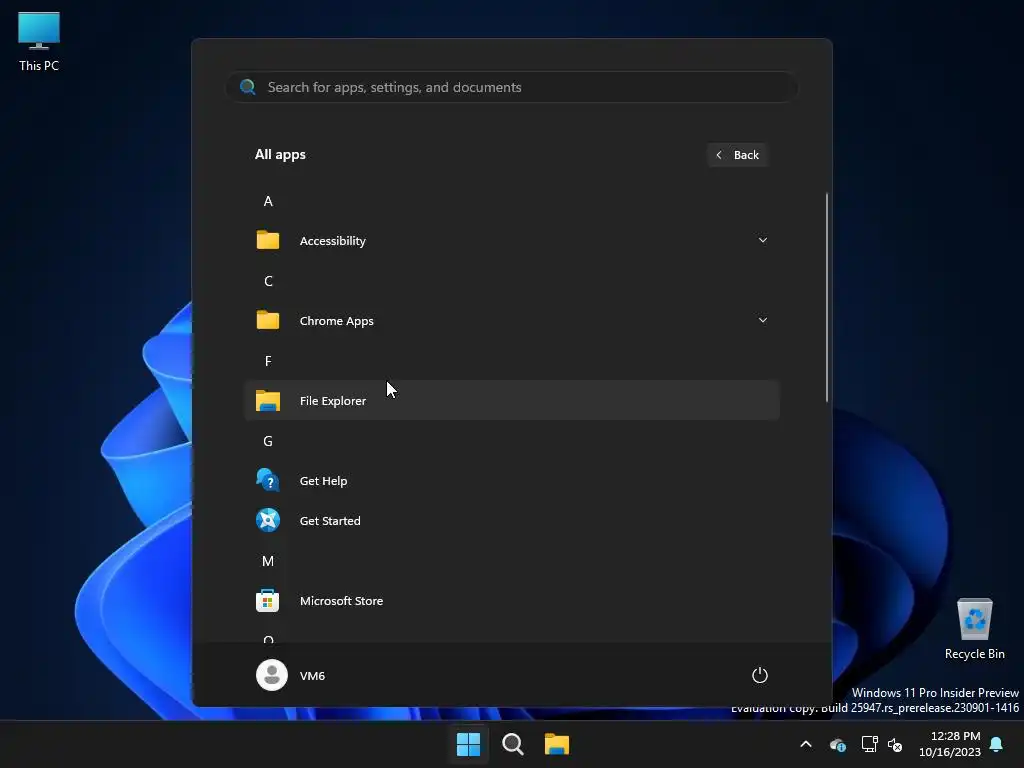The width and height of the screenshot is (1024, 768).
Task: Click the VM6 account name
Action: pos(312,676)
